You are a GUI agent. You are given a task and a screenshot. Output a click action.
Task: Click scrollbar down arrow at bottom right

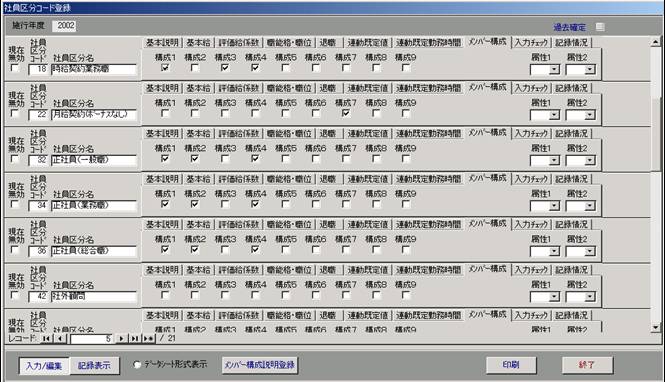656,328
